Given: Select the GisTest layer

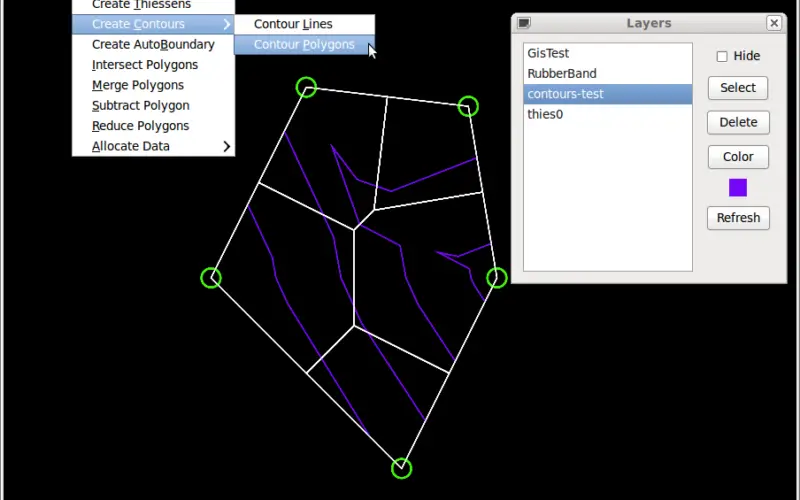Looking at the screenshot, I should (x=608, y=53).
